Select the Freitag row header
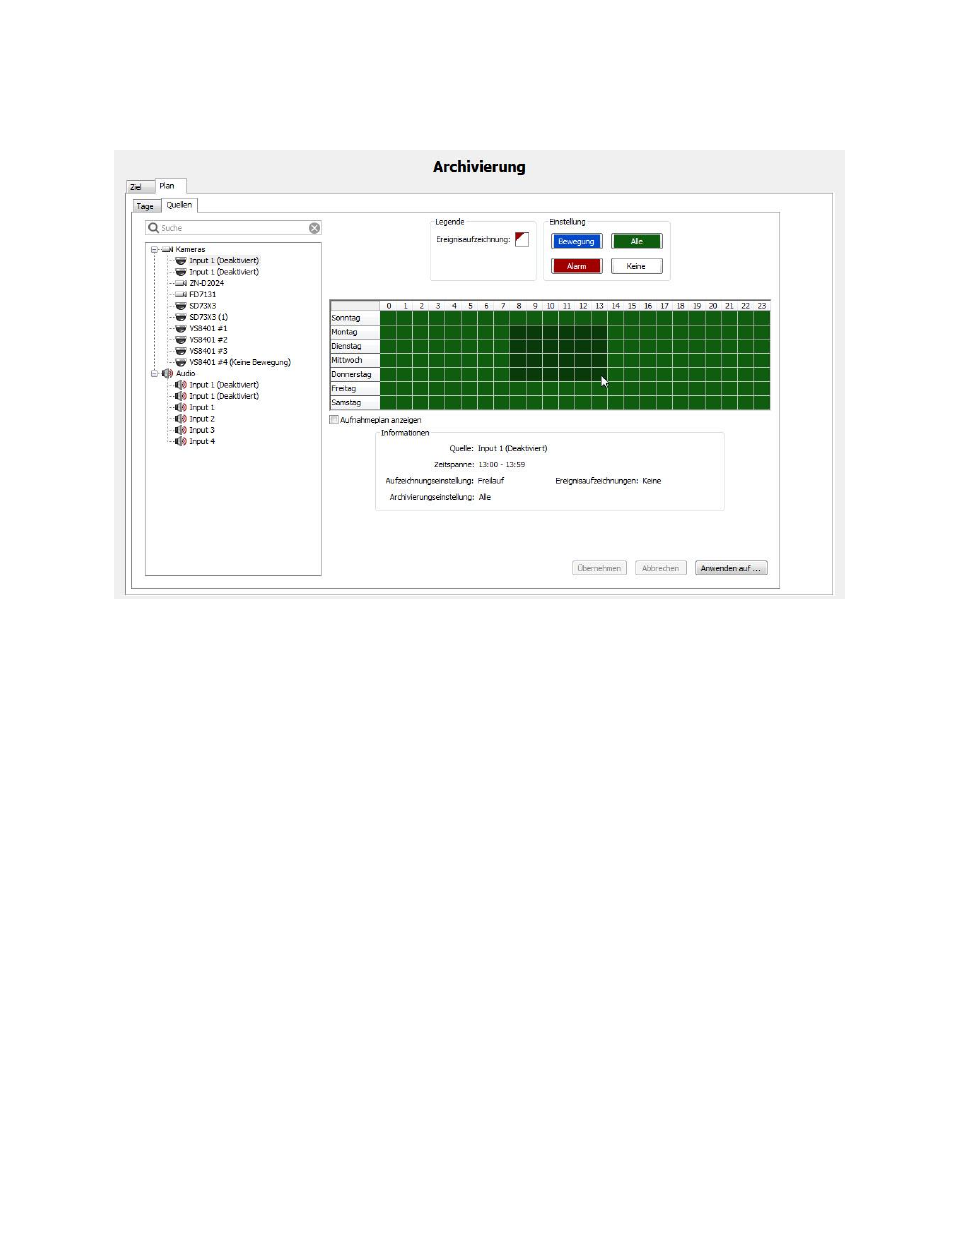The image size is (954, 1235). tap(355, 388)
